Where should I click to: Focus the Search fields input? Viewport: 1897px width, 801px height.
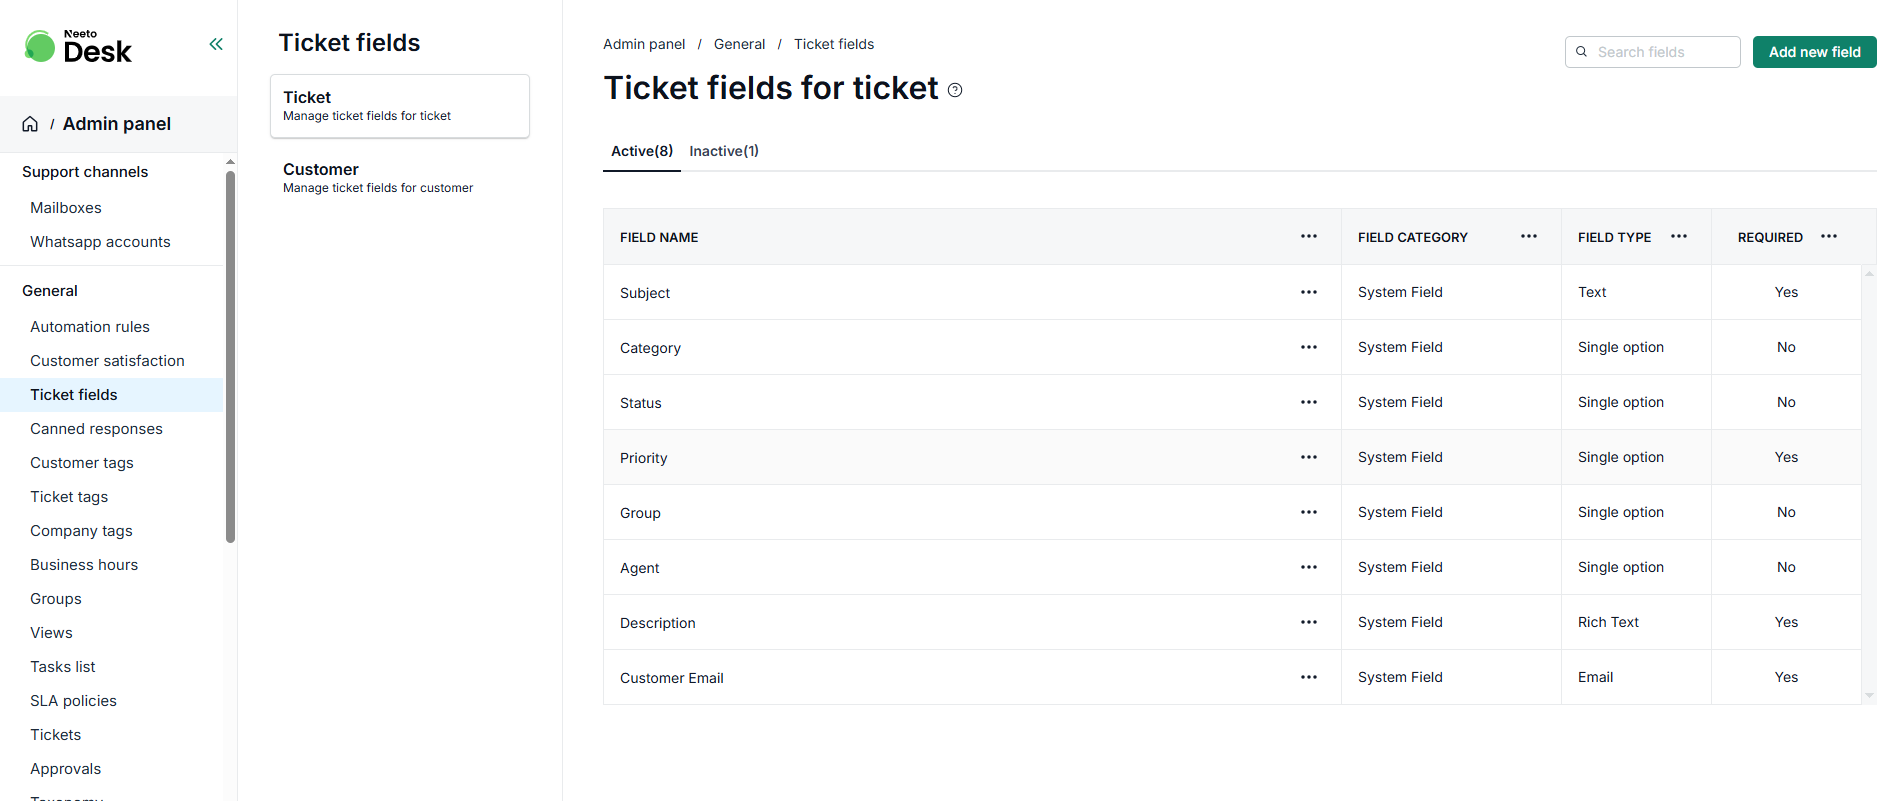pyautogui.click(x=1652, y=52)
